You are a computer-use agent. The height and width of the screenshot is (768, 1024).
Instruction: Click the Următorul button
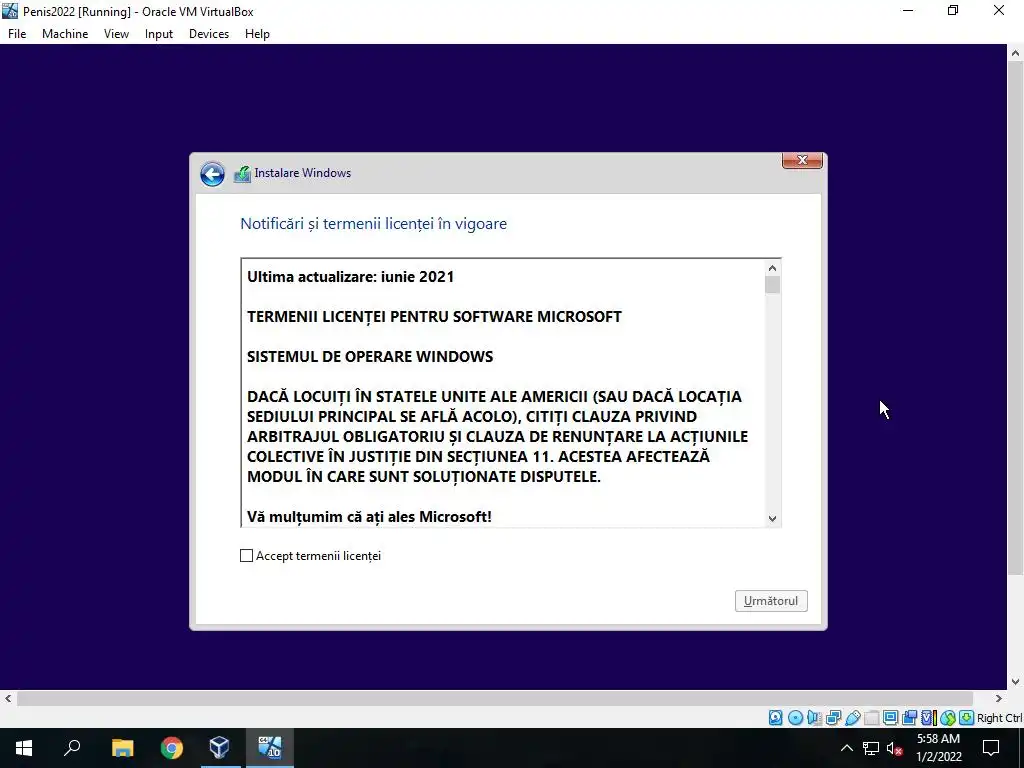tap(771, 601)
